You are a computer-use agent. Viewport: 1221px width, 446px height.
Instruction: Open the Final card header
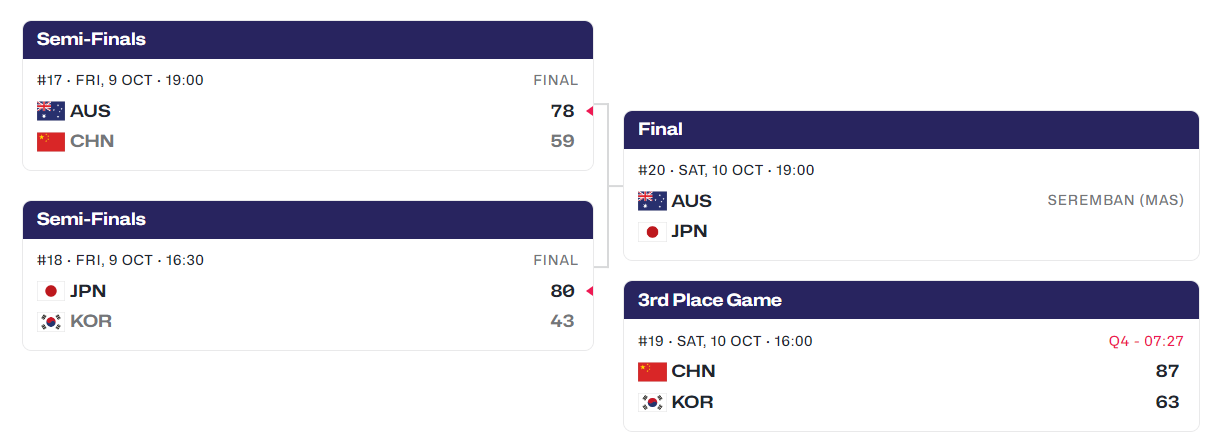point(911,130)
